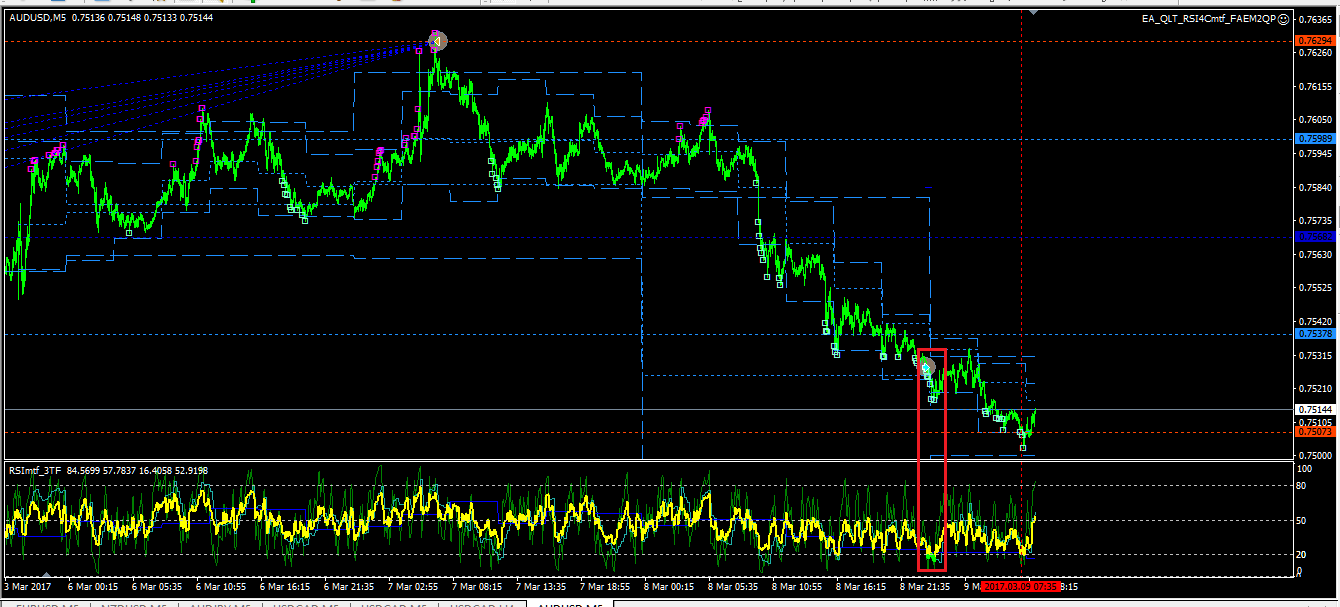Viewport: 1340px width, 607px height.
Task: Select the trade marker circle near 8 Mar 21:35
Action: 927,366
